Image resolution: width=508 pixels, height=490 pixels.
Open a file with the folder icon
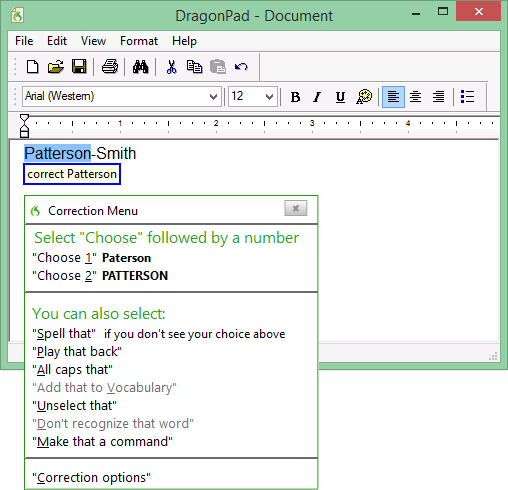pyautogui.click(x=56, y=67)
